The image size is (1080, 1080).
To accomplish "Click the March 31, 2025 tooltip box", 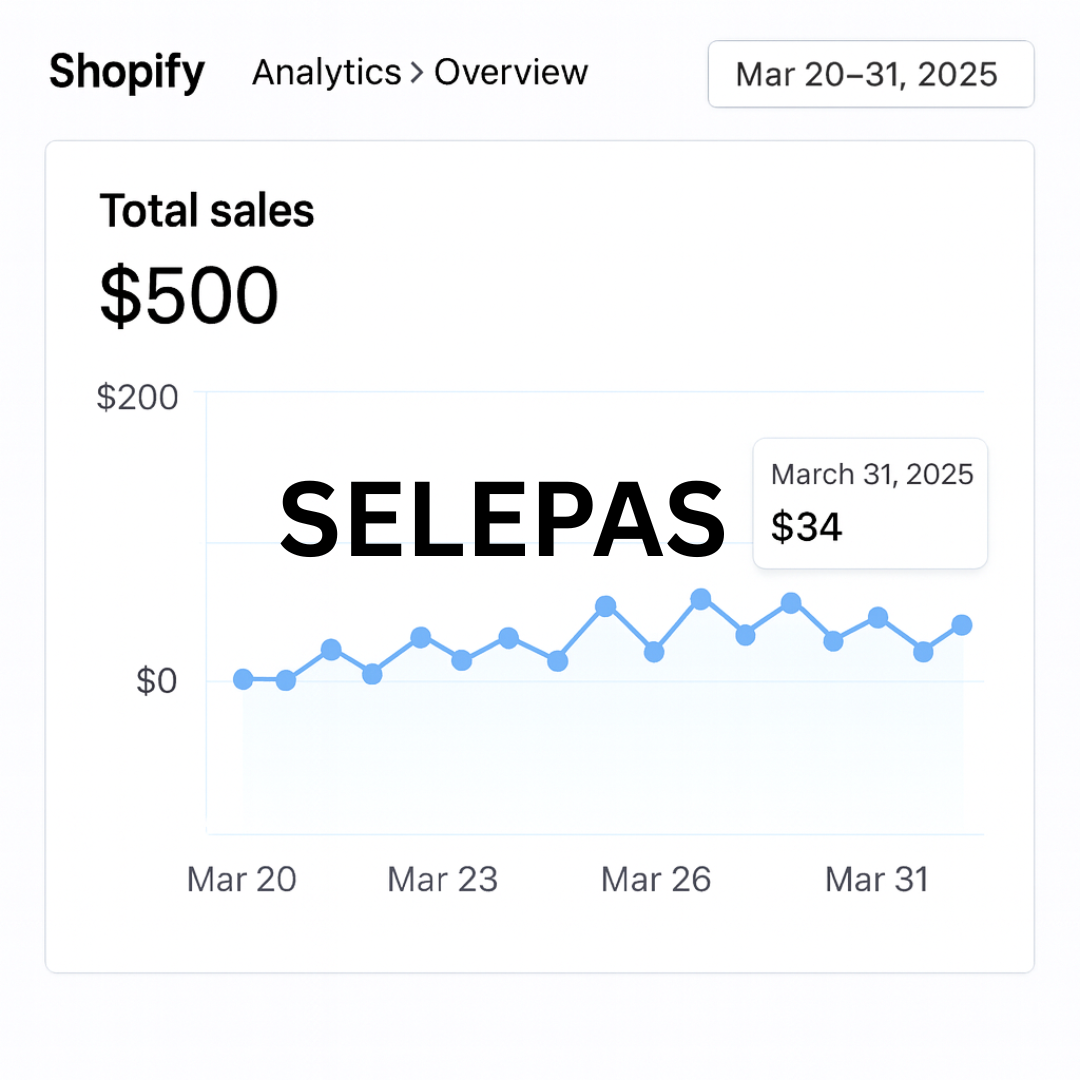I will (871, 503).
